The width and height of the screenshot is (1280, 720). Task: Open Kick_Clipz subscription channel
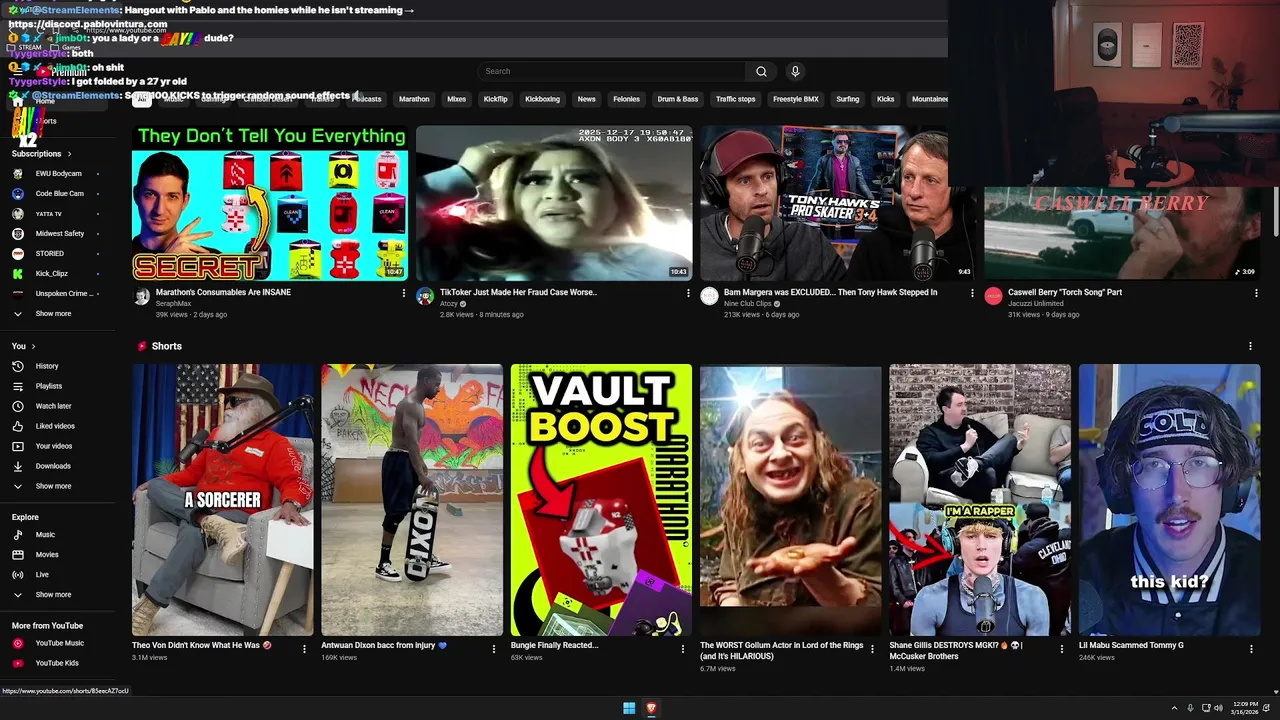coord(51,274)
